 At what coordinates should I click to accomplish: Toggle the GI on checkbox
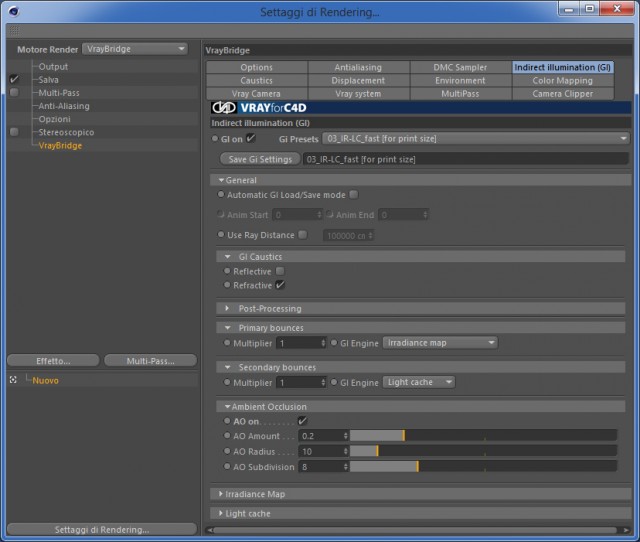click(251, 138)
